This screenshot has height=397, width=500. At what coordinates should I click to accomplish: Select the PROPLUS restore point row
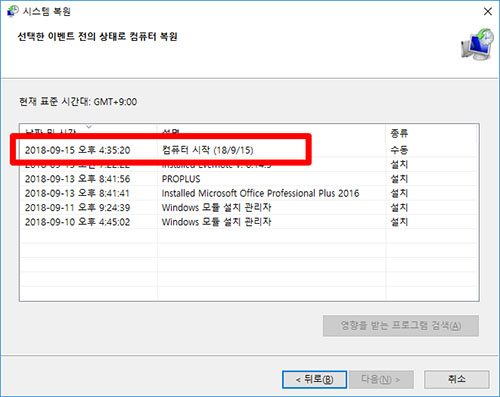point(249,179)
